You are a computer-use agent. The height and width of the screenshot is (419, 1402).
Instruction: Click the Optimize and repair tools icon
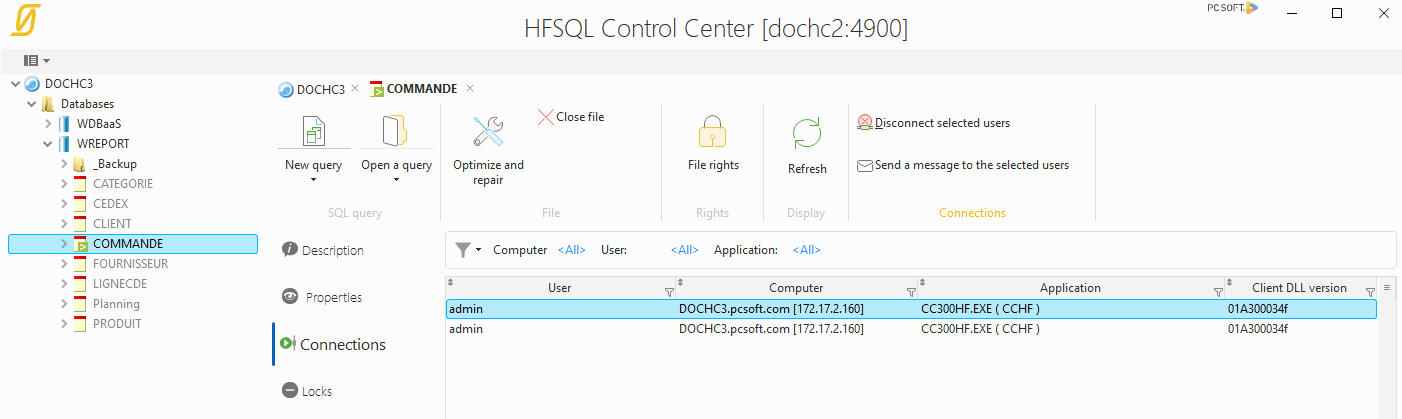[x=488, y=131]
